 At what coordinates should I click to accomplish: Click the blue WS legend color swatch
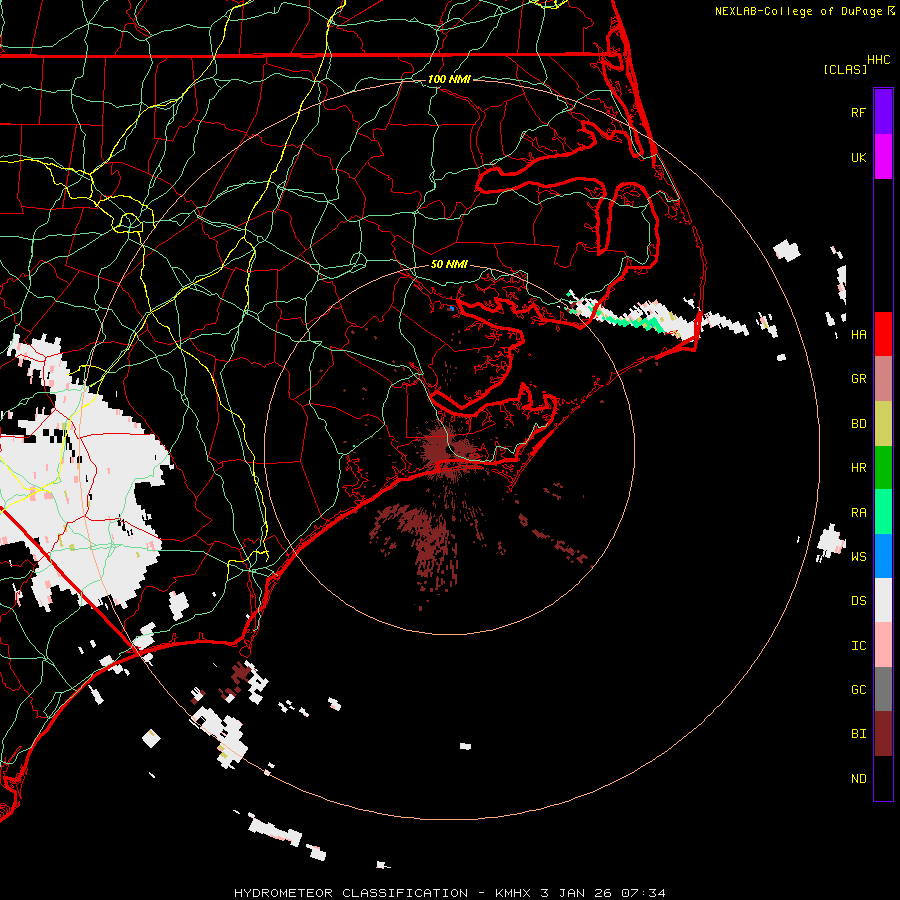pyautogui.click(x=883, y=556)
